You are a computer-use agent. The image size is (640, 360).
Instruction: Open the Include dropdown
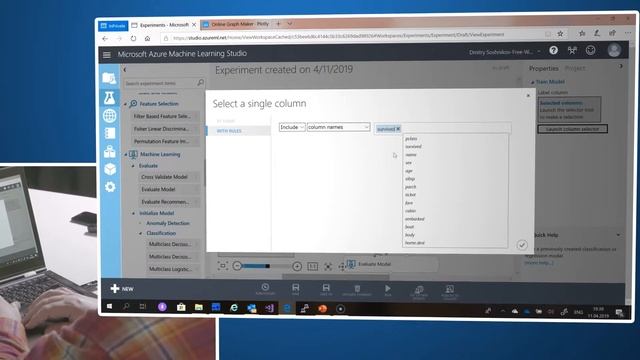click(x=292, y=127)
